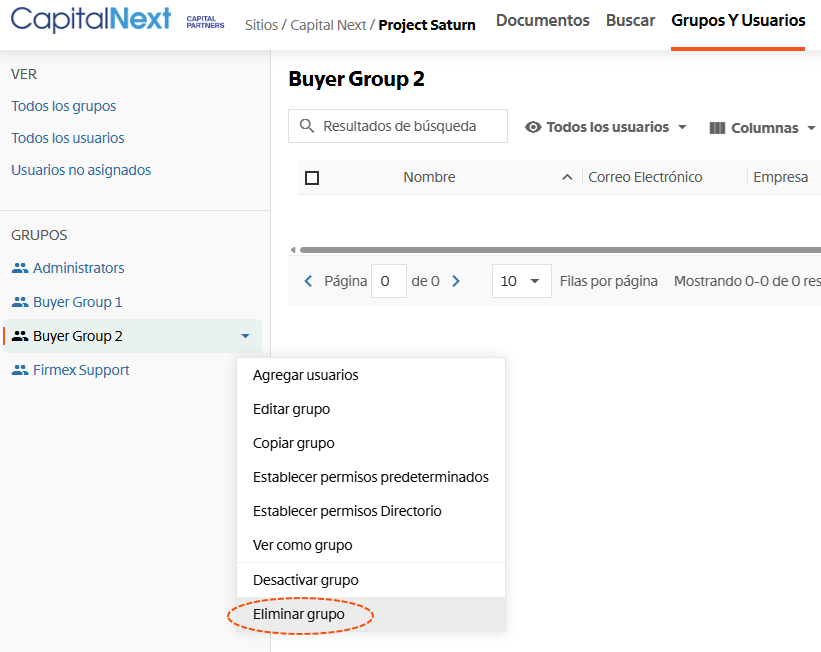Select the Administrators group

click(x=79, y=268)
